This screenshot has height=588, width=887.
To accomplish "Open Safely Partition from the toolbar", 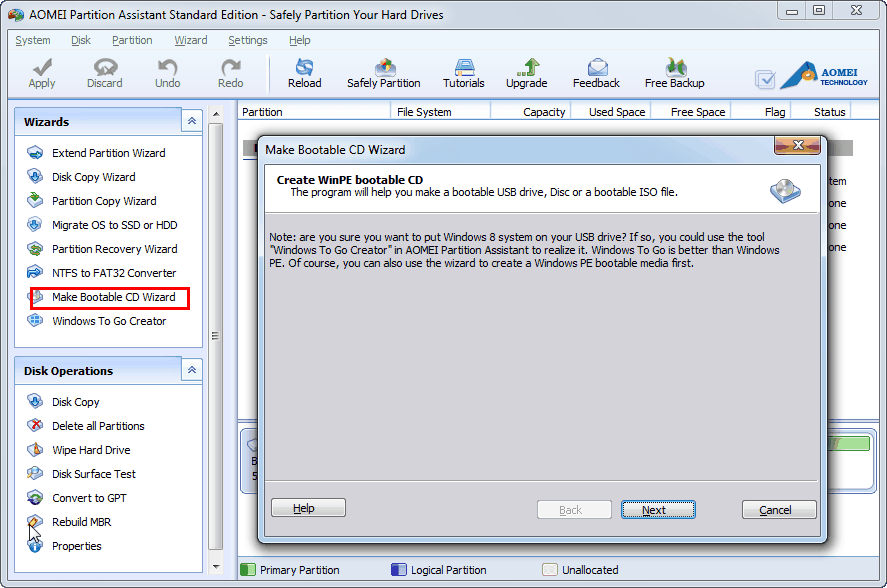I will (384, 73).
